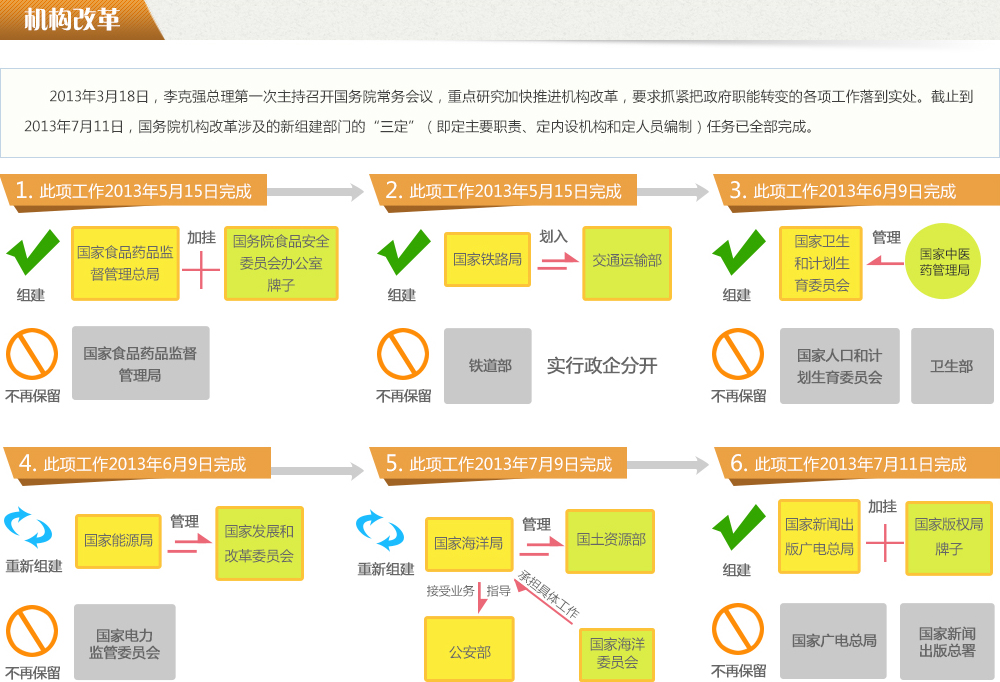Click gray box 卫生部
The width and height of the screenshot is (1000, 682).
(x=952, y=366)
